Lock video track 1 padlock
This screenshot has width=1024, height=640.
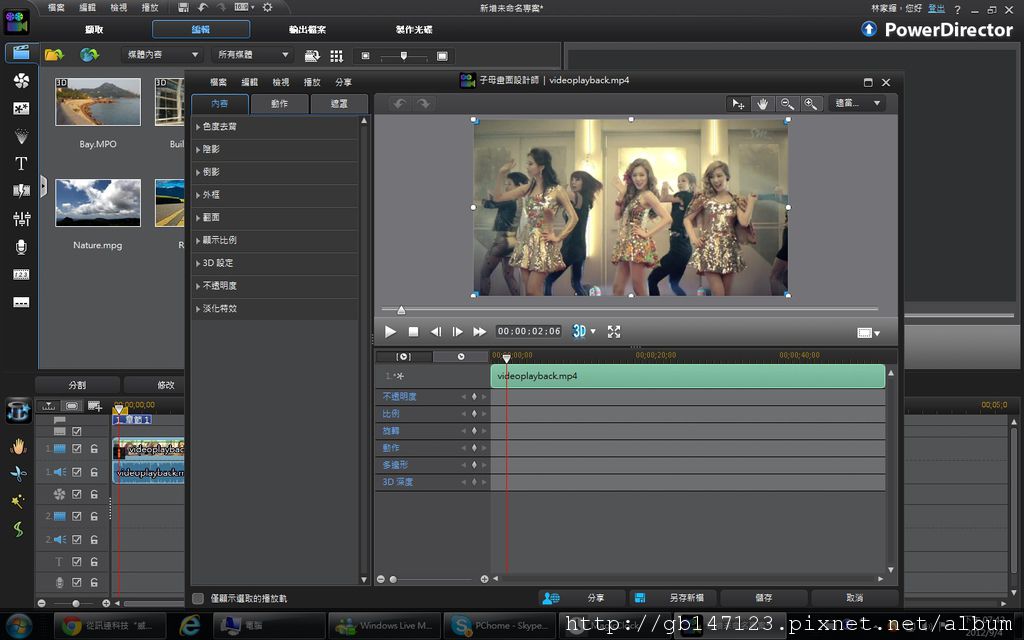(95, 449)
